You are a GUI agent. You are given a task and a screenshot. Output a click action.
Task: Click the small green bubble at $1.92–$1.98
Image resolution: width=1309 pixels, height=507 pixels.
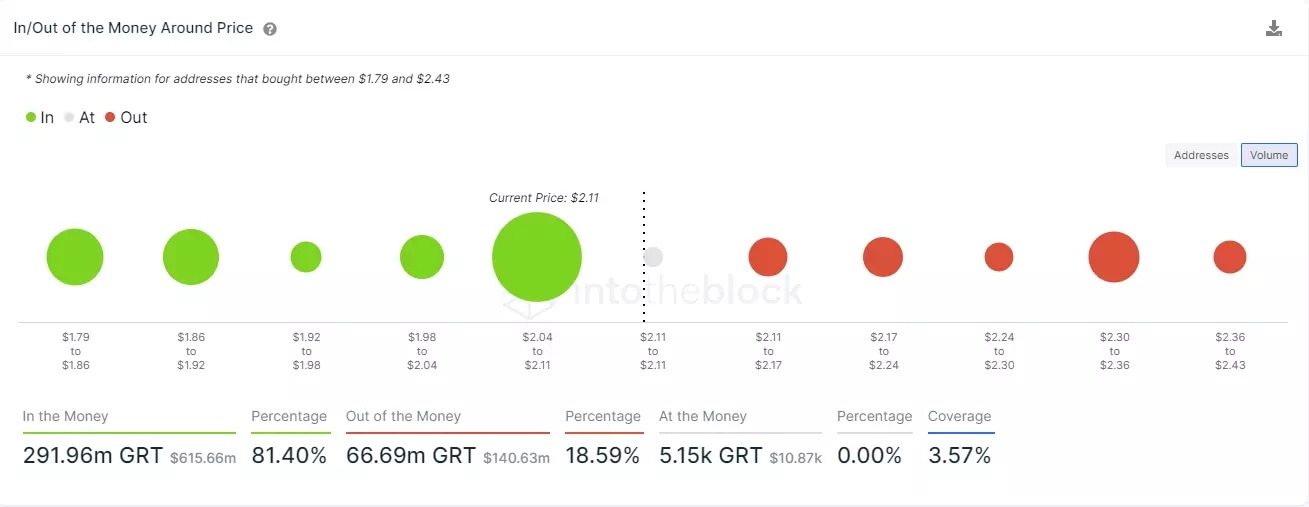306,257
